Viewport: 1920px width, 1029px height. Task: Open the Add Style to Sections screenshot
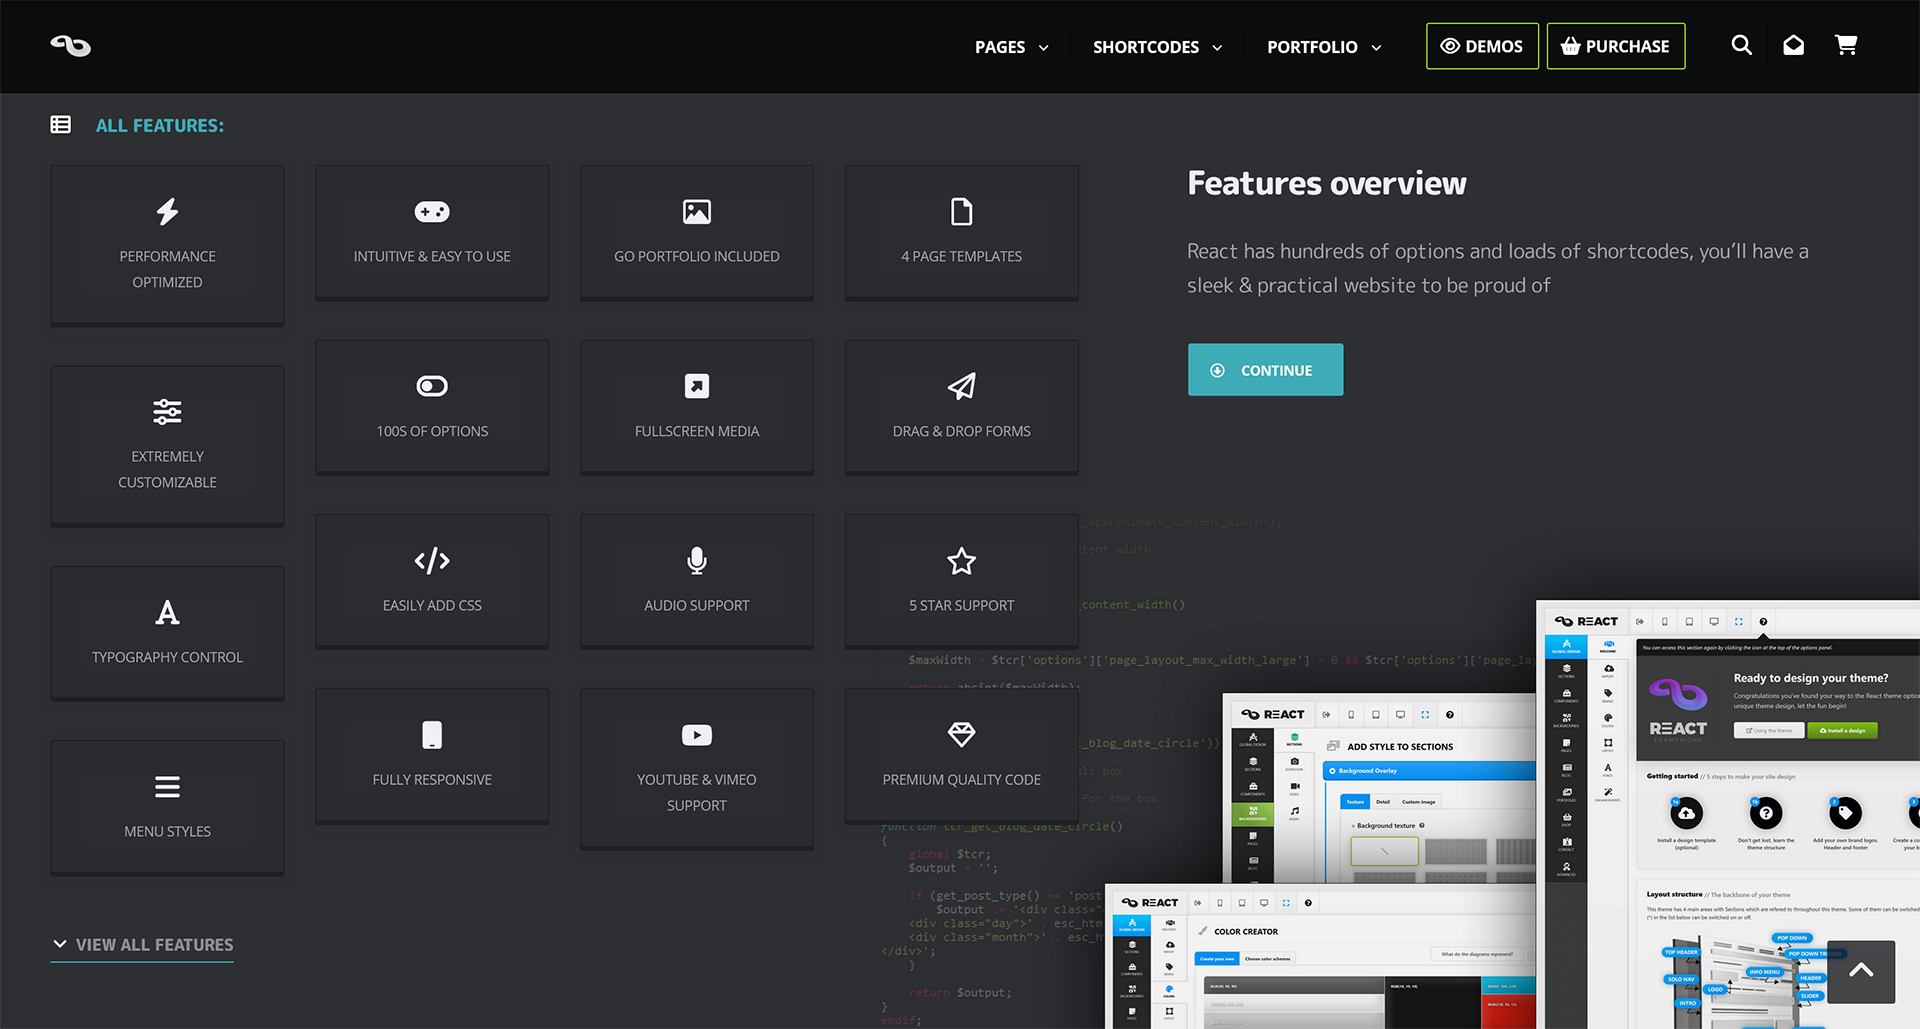pyautogui.click(x=1379, y=788)
